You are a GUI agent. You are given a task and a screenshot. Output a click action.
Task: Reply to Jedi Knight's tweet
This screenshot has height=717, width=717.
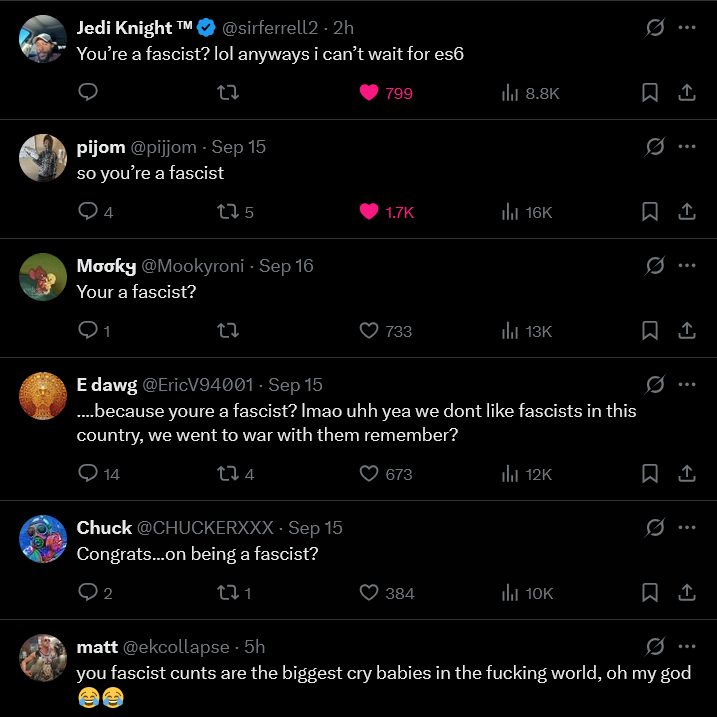(x=88, y=93)
